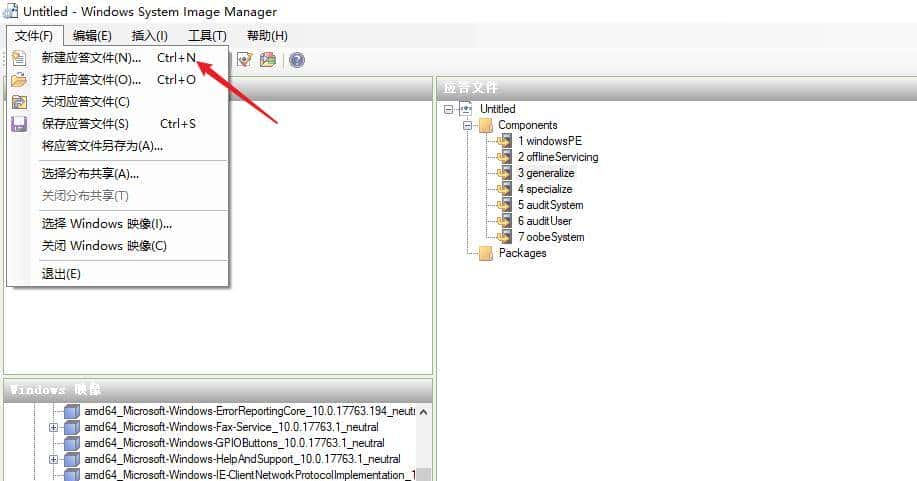Collapse the Components tree node
The image size is (917, 481).
[x=467, y=125]
